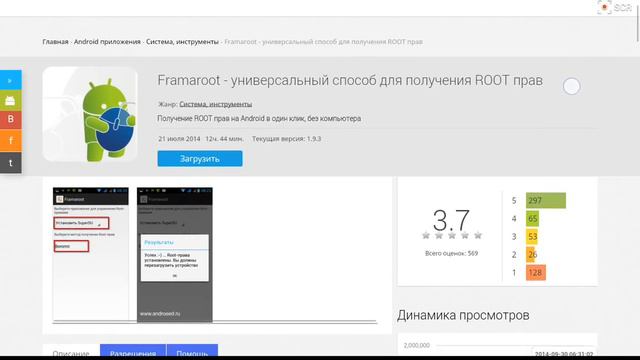Click the 5-star rating bar 297
The width and height of the screenshot is (640, 360).
click(x=546, y=200)
